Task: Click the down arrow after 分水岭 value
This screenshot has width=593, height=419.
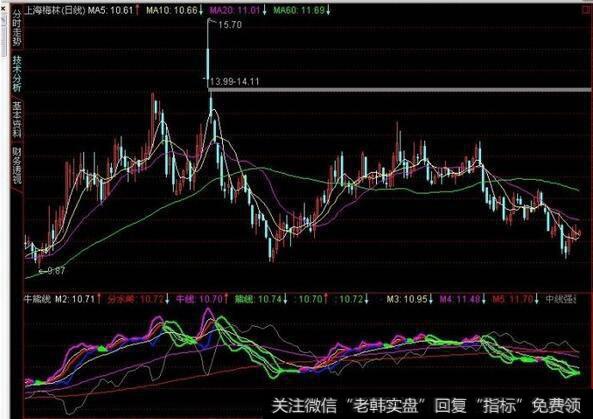Action: (167, 300)
